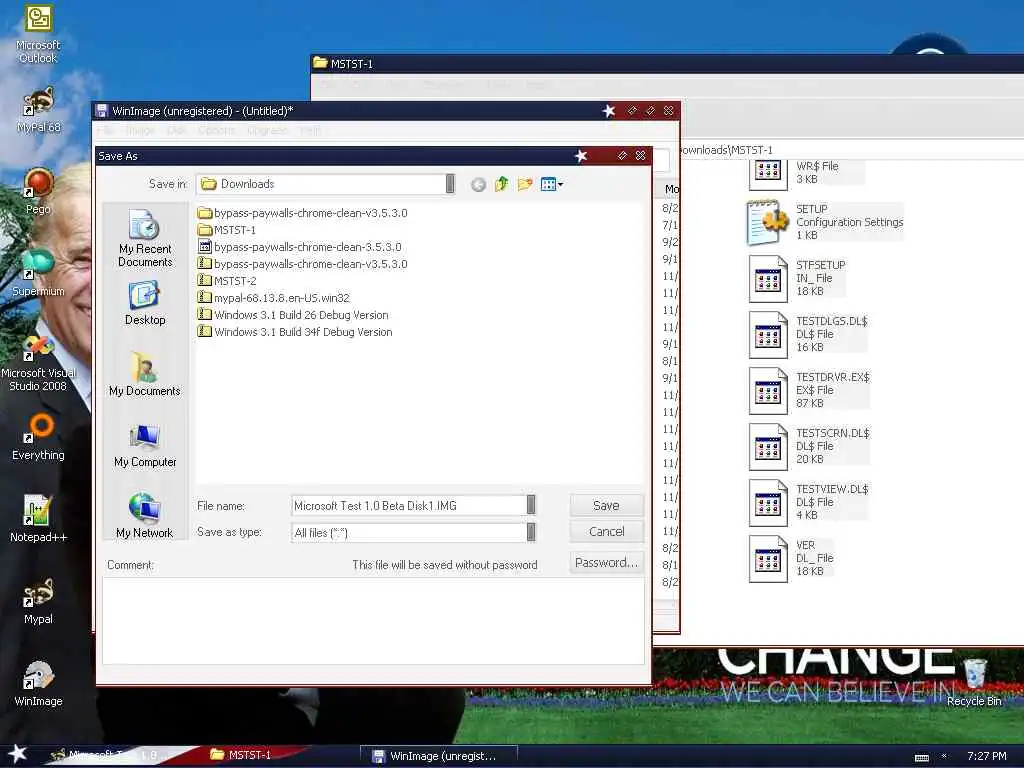This screenshot has width=1024, height=768.
Task: Create New Folder icon in Save As
Action: pyautogui.click(x=524, y=184)
